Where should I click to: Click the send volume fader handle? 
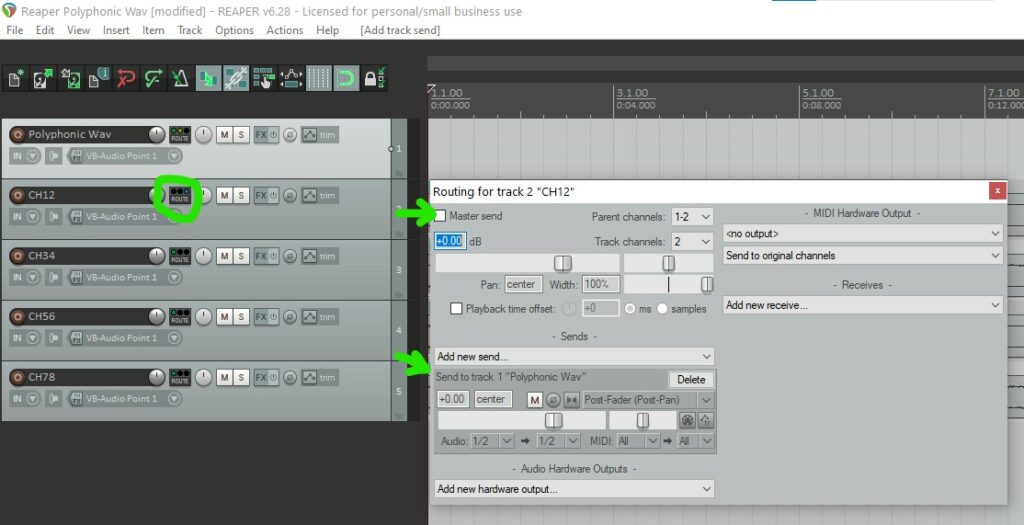coord(554,421)
